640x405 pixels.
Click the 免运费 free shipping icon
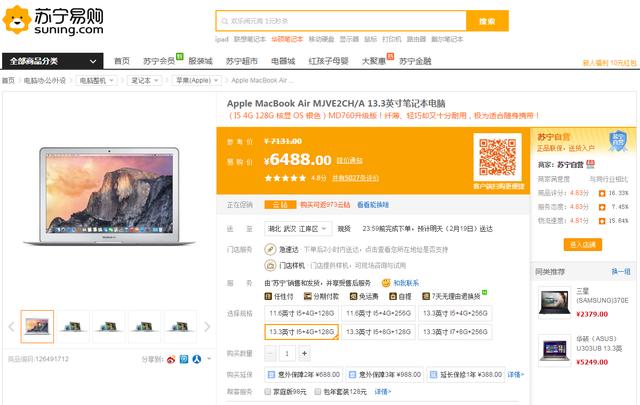[353, 296]
